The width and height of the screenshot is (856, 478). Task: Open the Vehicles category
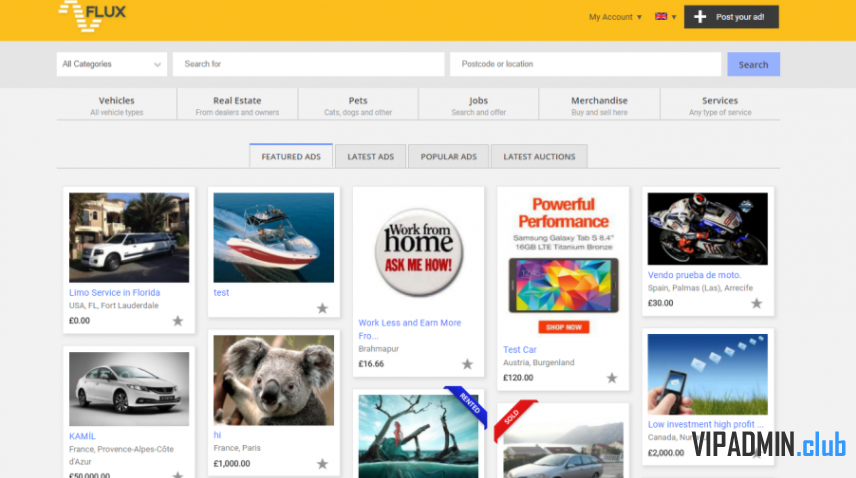click(116, 105)
